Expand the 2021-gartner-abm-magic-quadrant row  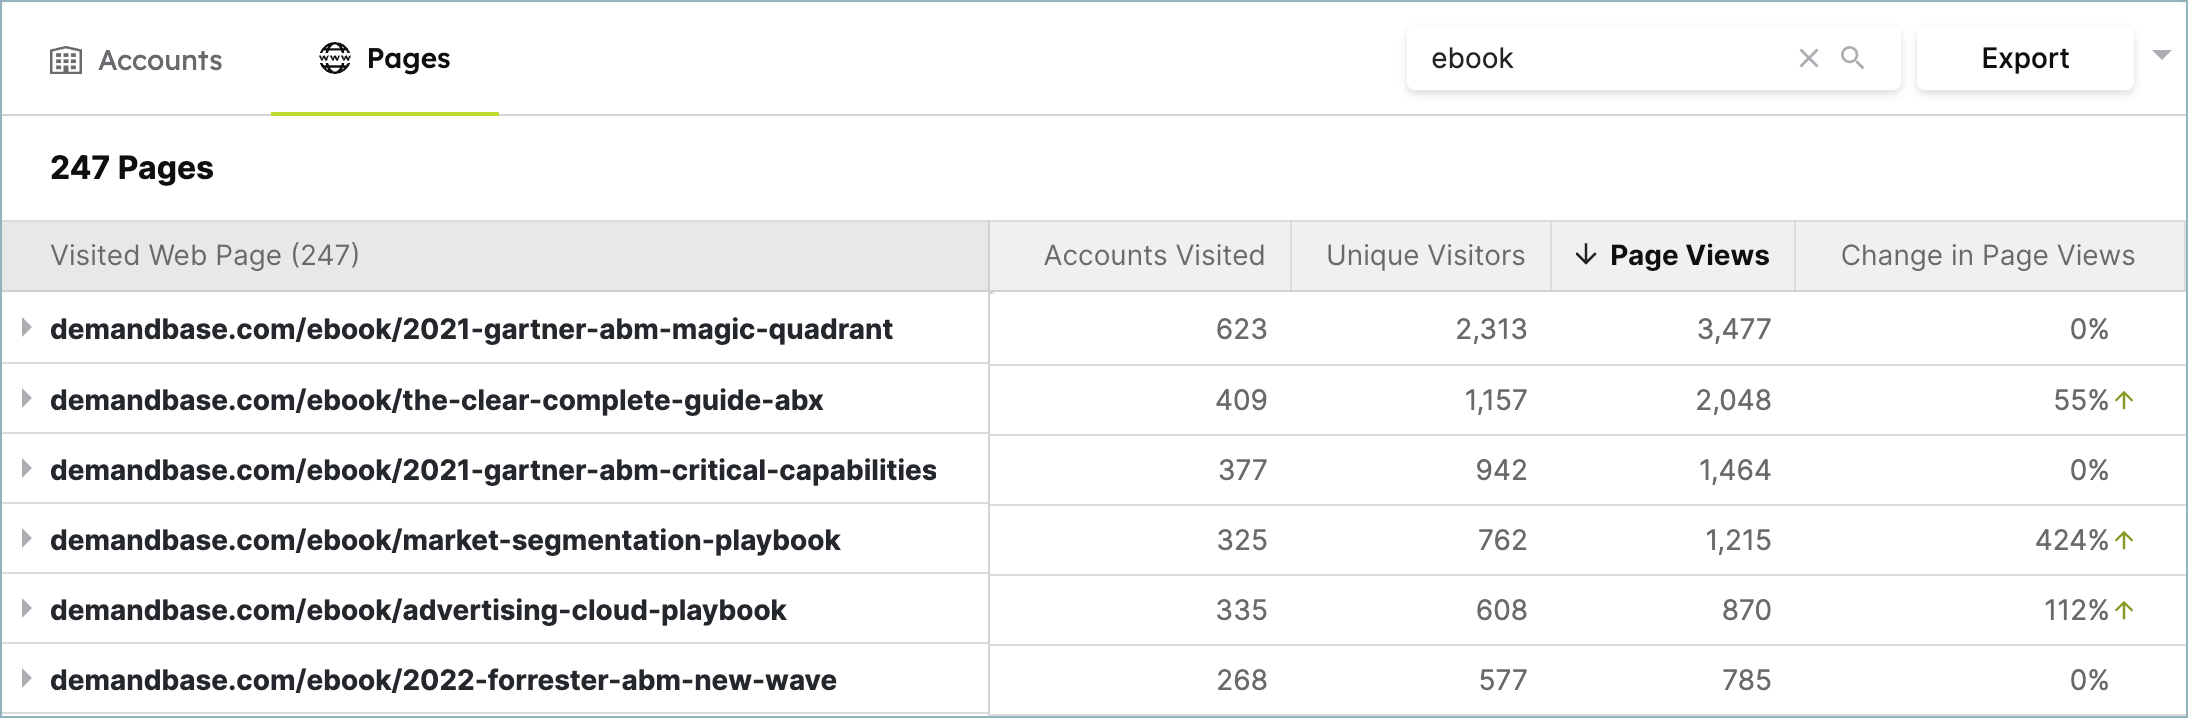coord(27,327)
